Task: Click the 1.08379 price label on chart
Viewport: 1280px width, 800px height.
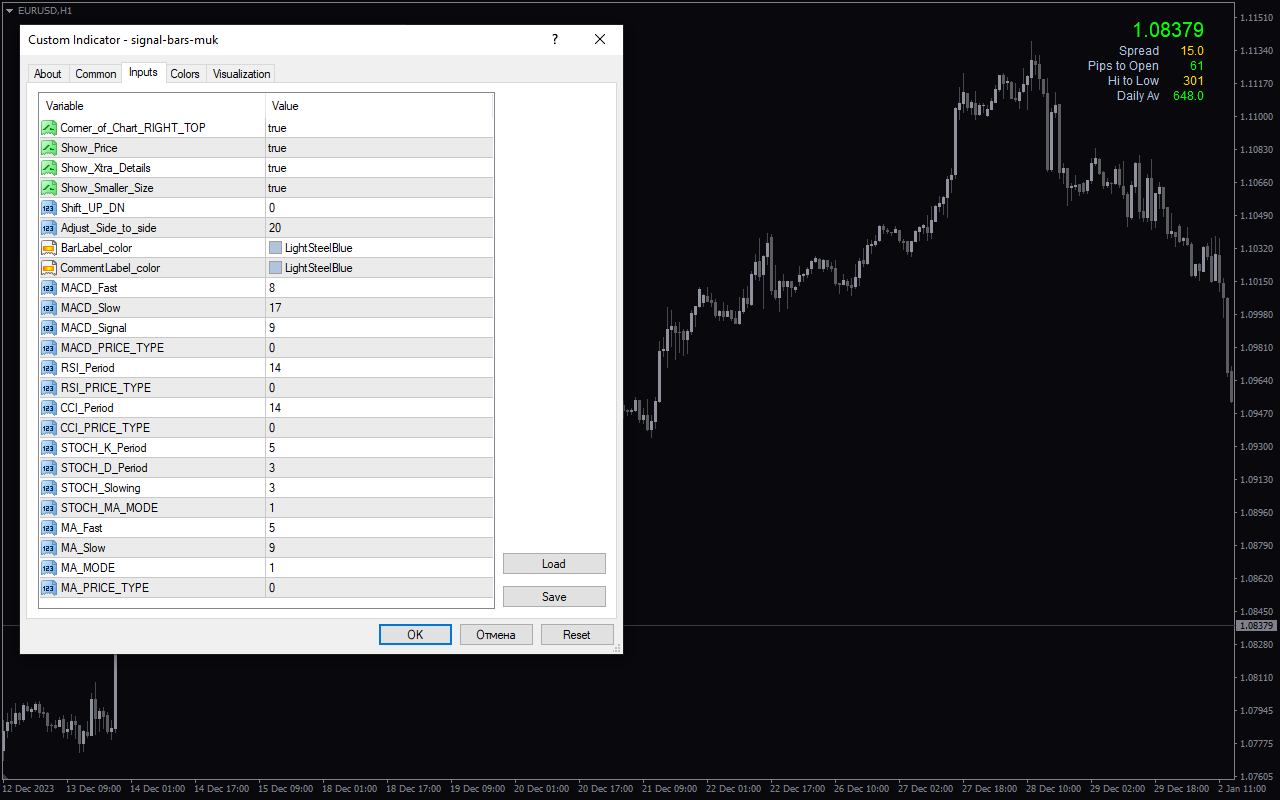Action: click(x=1168, y=30)
